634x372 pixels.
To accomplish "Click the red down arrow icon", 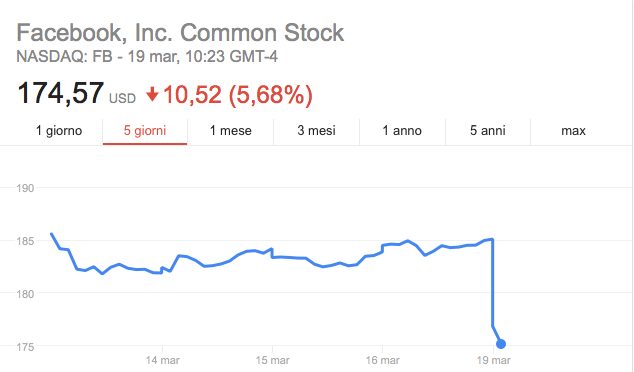I will click(152, 95).
